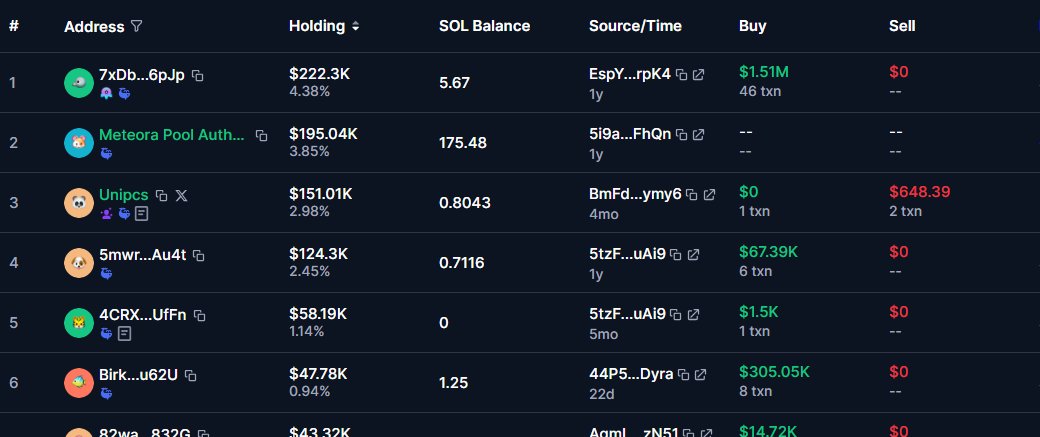Copy source address 44P5...Dyra
Viewport: 1040px width, 437px height.
pyautogui.click(x=684, y=375)
